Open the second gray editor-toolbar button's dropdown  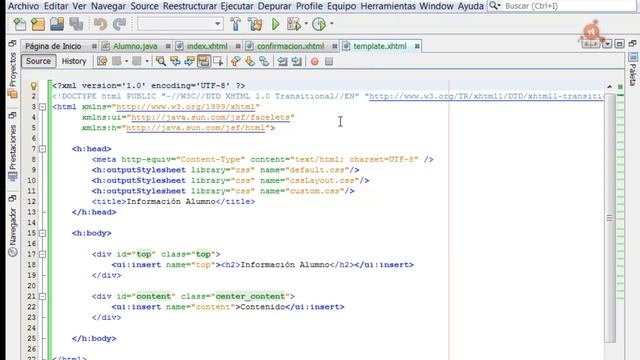pos(147,61)
